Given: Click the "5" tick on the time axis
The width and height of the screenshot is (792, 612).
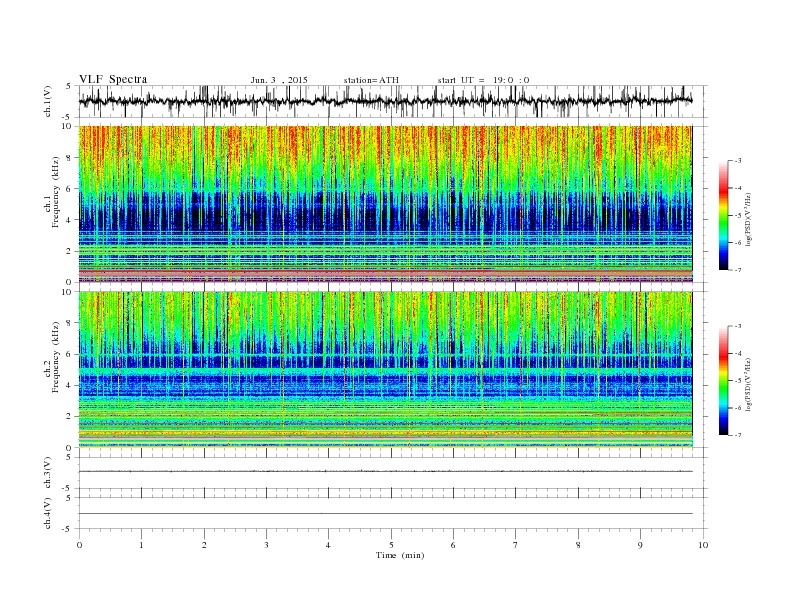Looking at the screenshot, I should click(391, 545).
